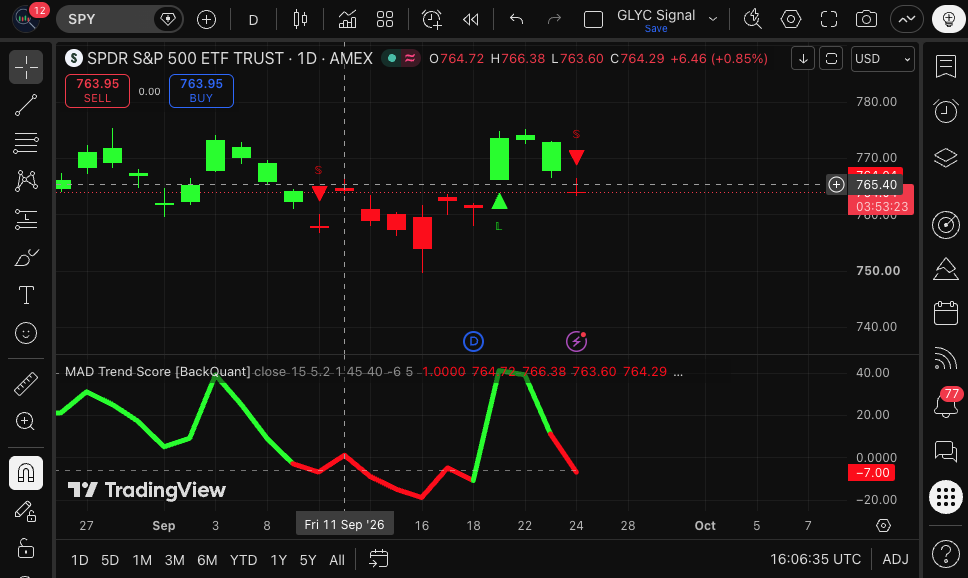The image size is (968, 578).
Task: Open the chart patterns tool group
Action: coord(26,181)
